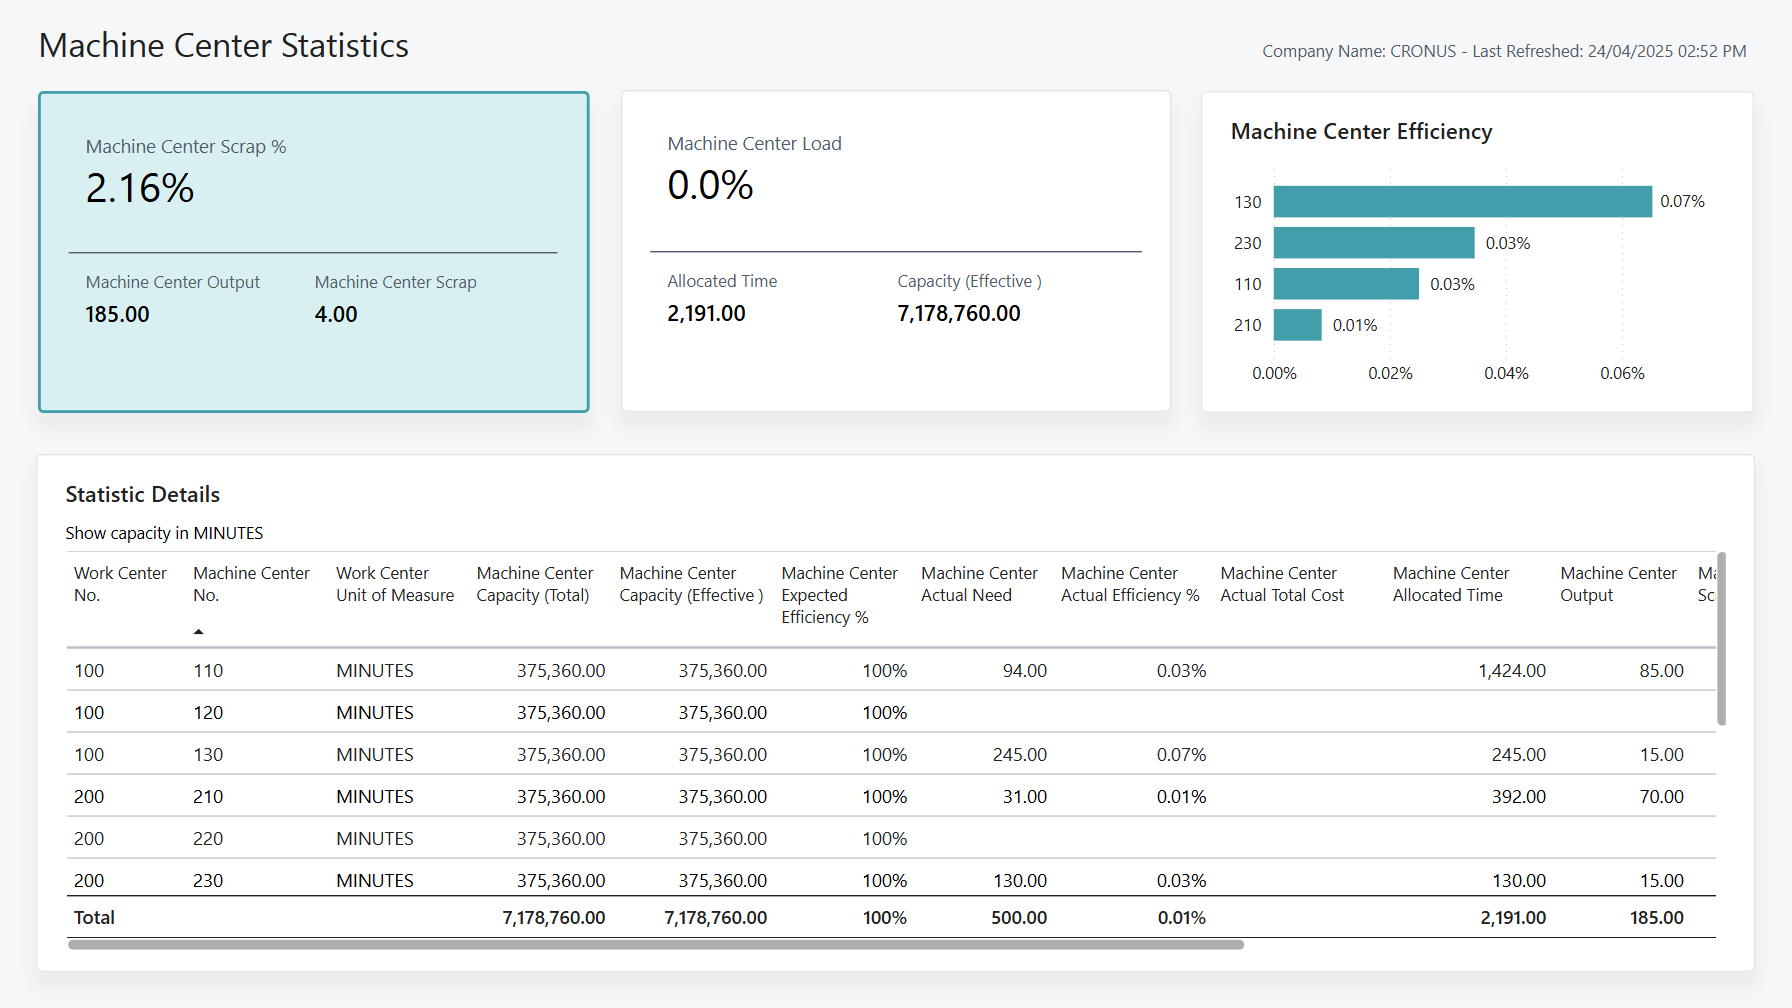Sort by Machine Center Capacity (Total) header
Screen dimensions: 1792x1008
(x=535, y=584)
